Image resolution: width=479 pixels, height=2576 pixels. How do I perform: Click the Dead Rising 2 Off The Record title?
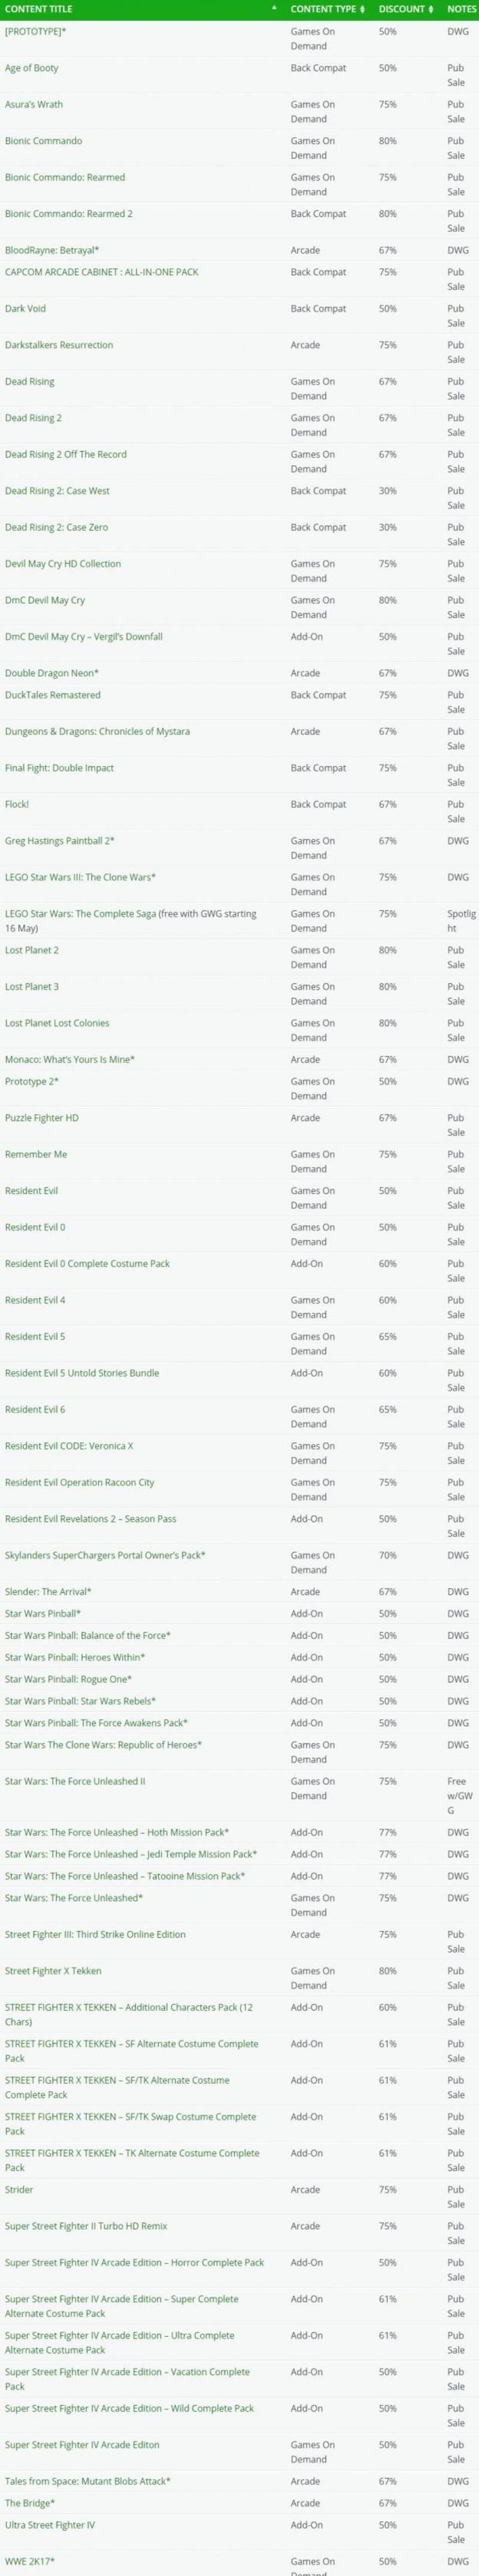(x=66, y=454)
